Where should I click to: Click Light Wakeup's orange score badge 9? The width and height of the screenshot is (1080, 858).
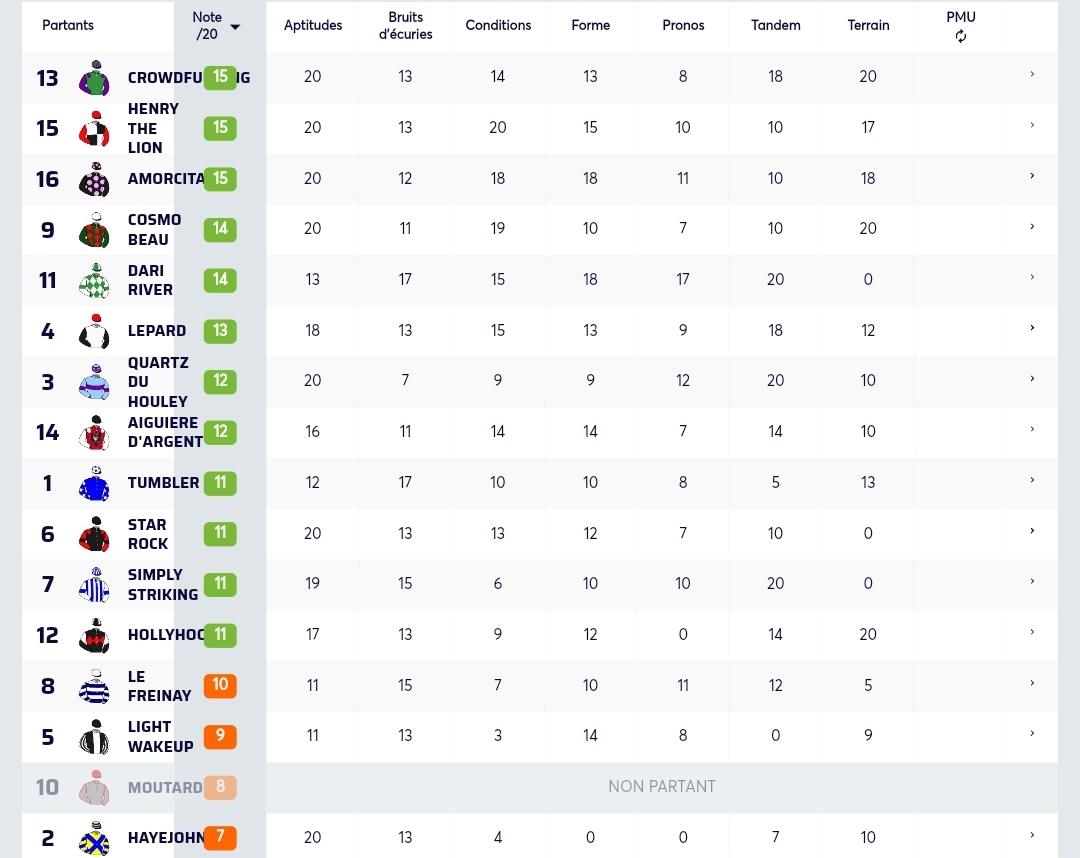(220, 735)
